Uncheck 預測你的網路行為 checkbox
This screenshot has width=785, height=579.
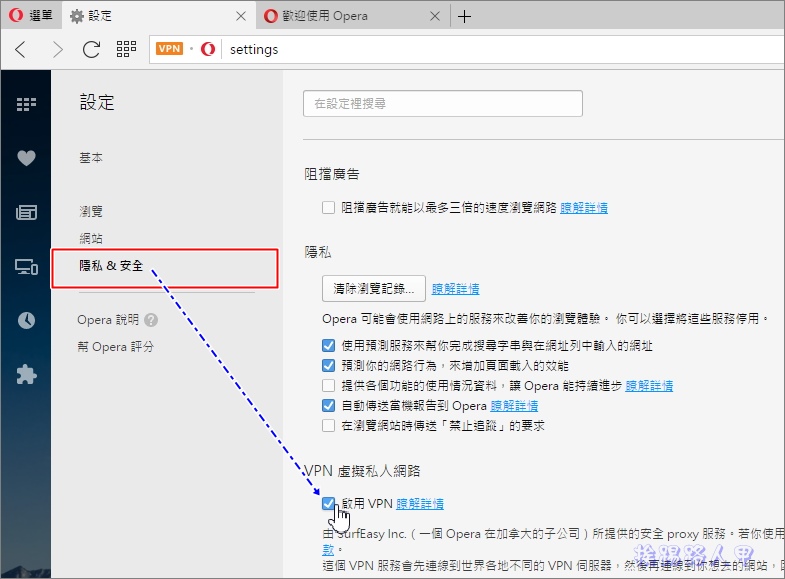pos(328,365)
